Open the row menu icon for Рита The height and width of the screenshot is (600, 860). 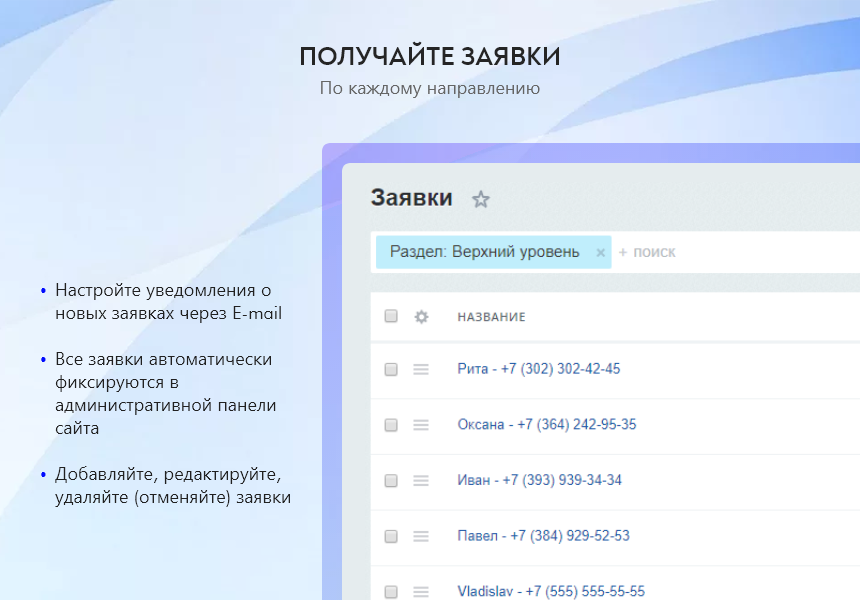point(421,369)
